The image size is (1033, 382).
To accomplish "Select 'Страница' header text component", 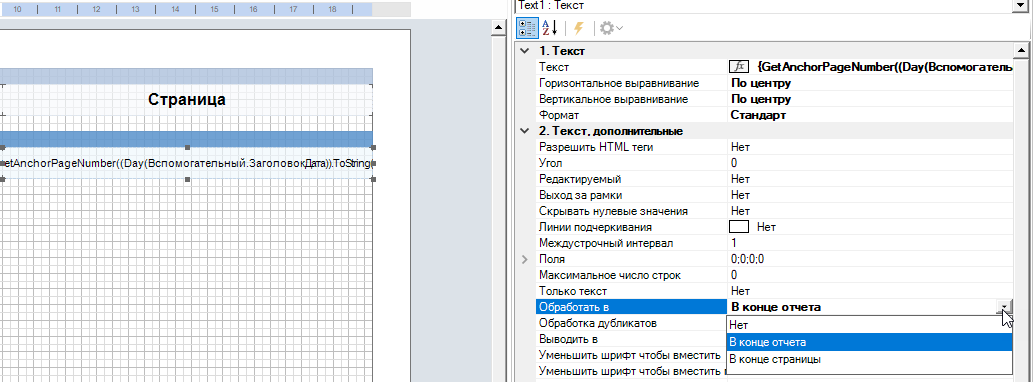I will pyautogui.click(x=186, y=100).
